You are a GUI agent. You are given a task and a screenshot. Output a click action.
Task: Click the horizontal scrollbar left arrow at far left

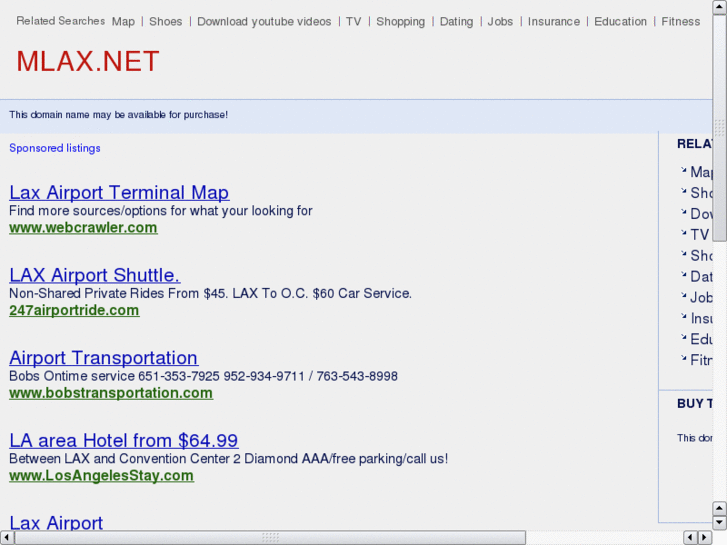[x=7, y=537]
